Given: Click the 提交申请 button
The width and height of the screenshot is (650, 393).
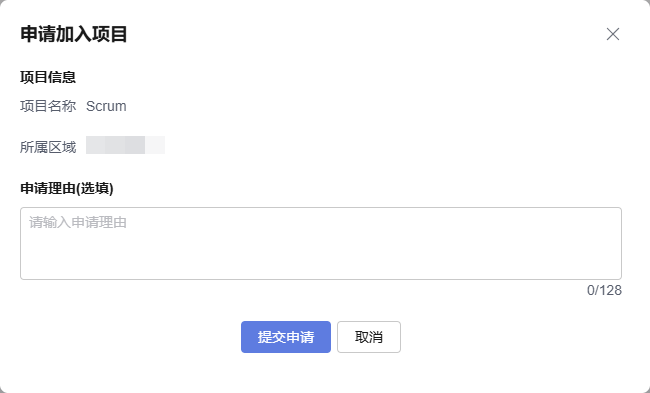Looking at the screenshot, I should click(286, 337).
